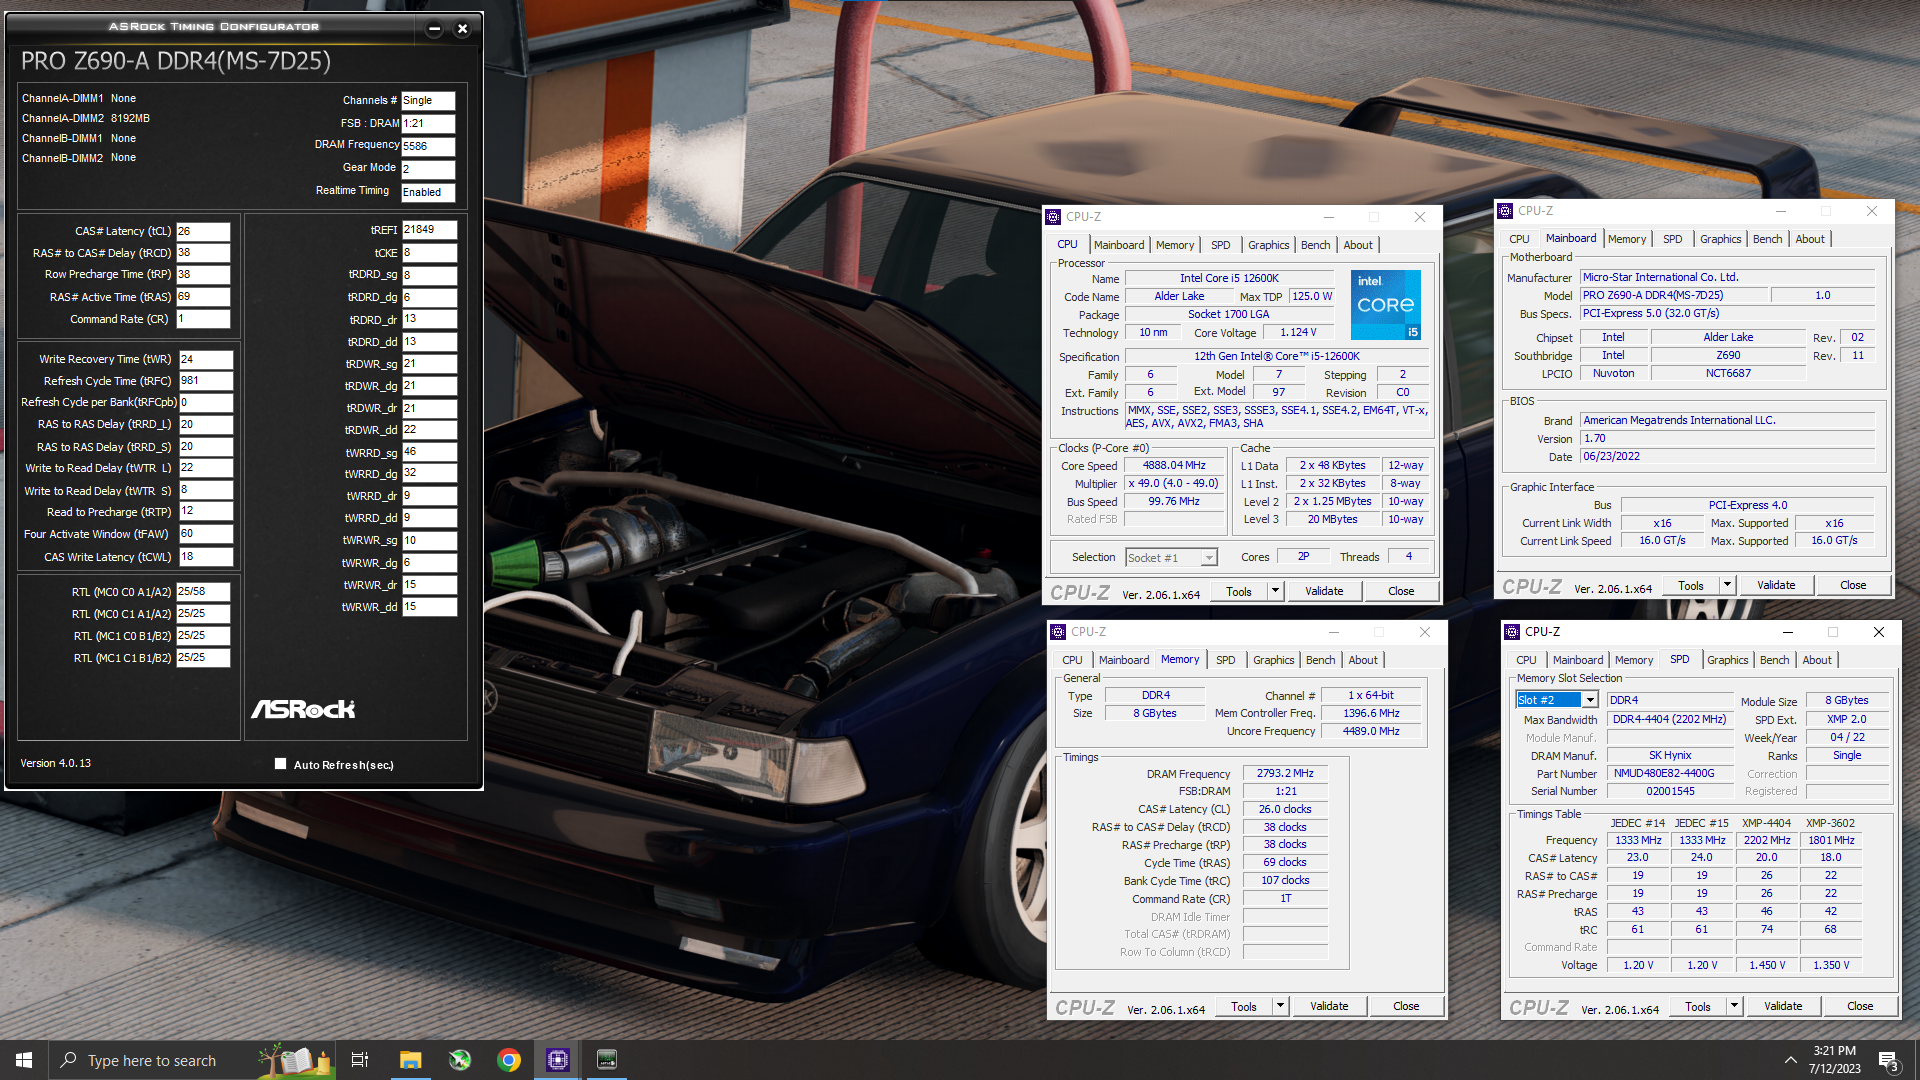Click the Realtime Timing Enabled field
This screenshot has height=1080, width=1920.
pyautogui.click(x=428, y=192)
